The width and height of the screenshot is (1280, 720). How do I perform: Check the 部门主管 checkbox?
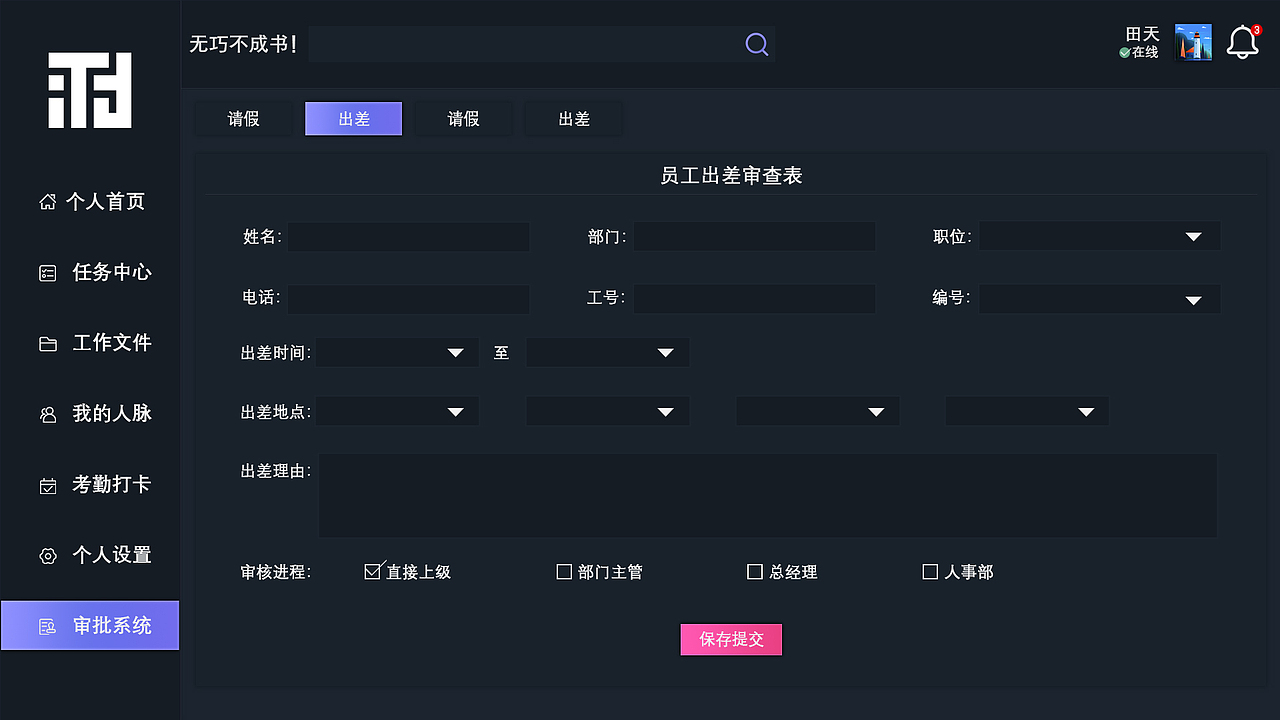(x=564, y=571)
